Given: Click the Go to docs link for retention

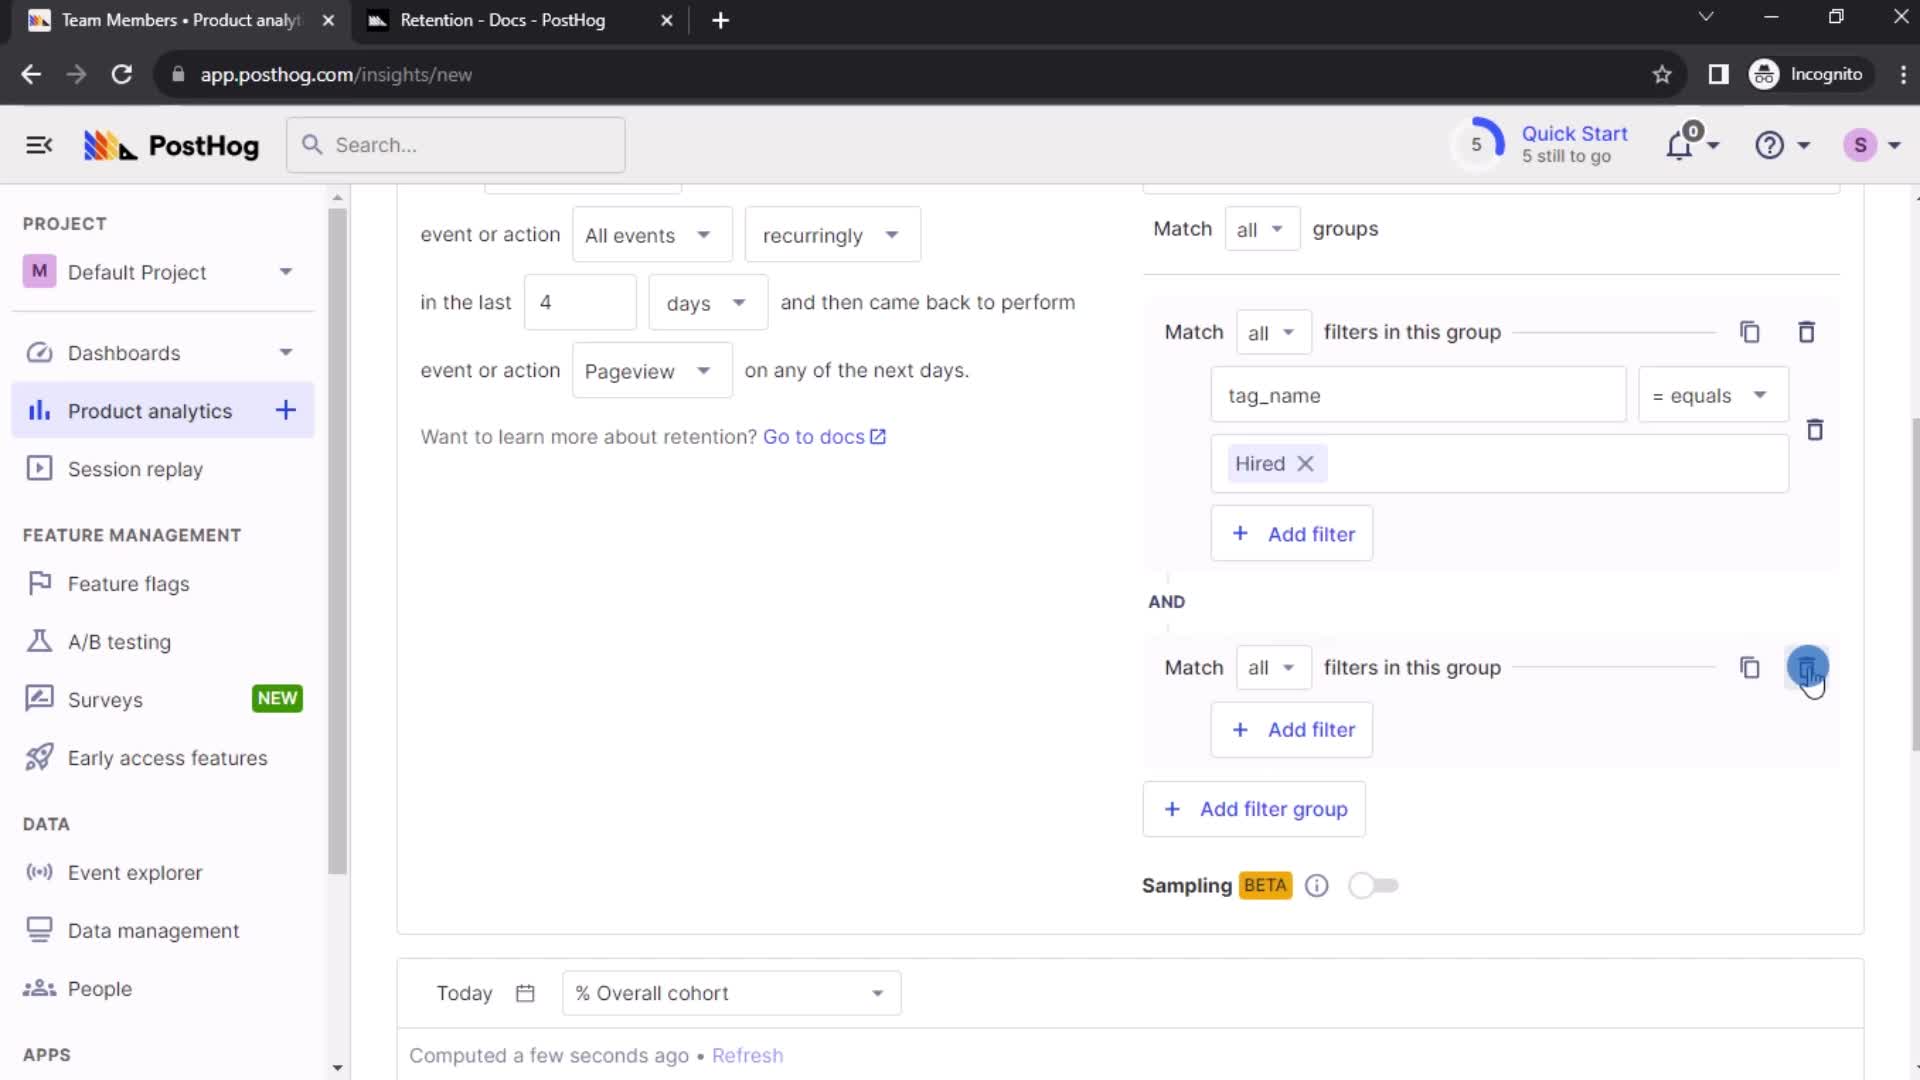Looking at the screenshot, I should tap(824, 436).
